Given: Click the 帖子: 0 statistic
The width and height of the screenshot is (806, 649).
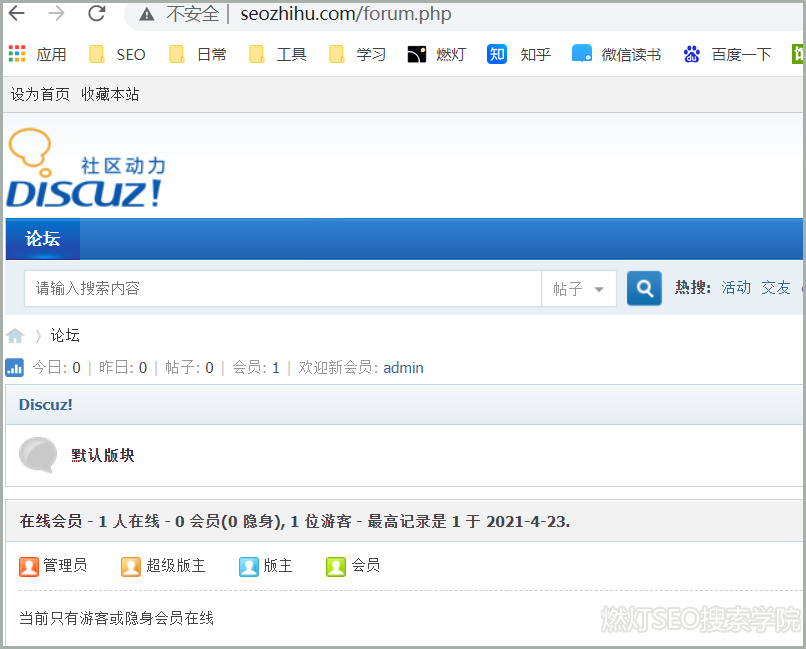Looking at the screenshot, I should coord(189,368).
